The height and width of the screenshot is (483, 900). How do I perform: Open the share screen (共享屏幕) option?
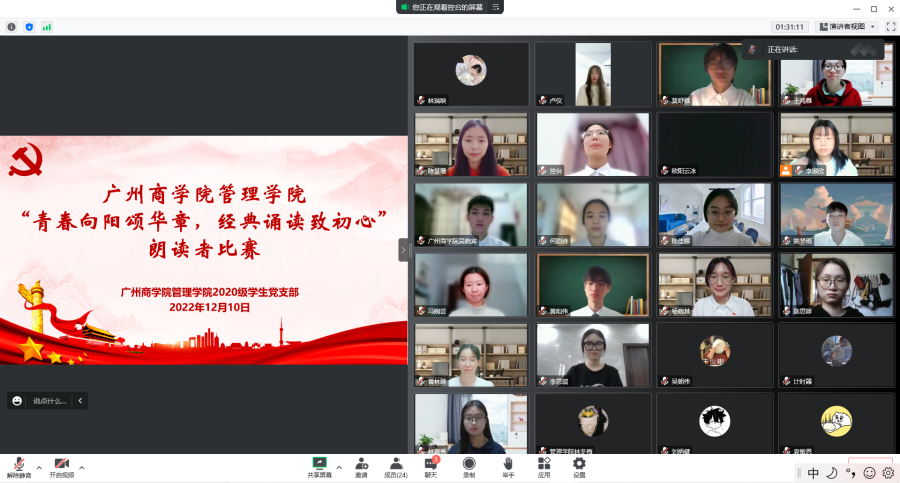click(319, 467)
